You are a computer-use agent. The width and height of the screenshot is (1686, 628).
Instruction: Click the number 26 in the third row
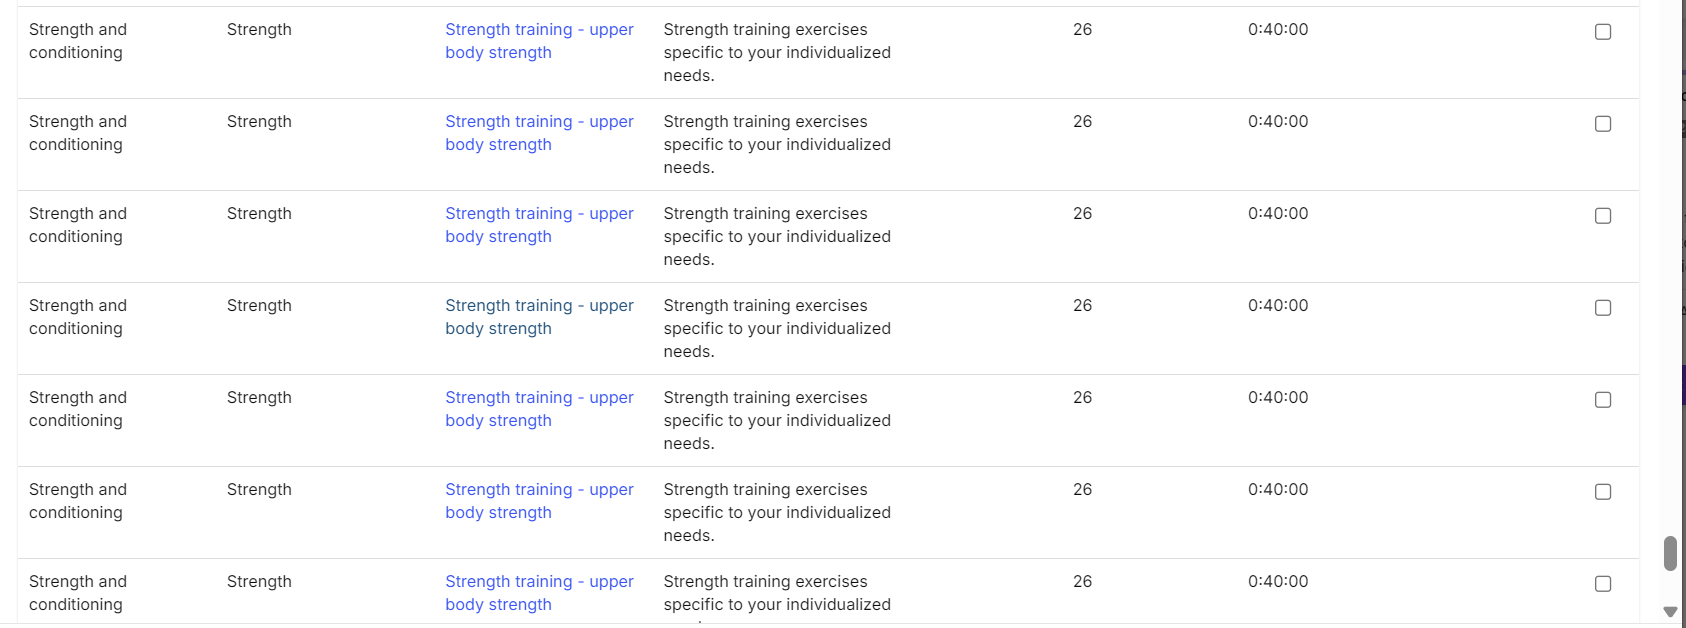tap(1082, 214)
